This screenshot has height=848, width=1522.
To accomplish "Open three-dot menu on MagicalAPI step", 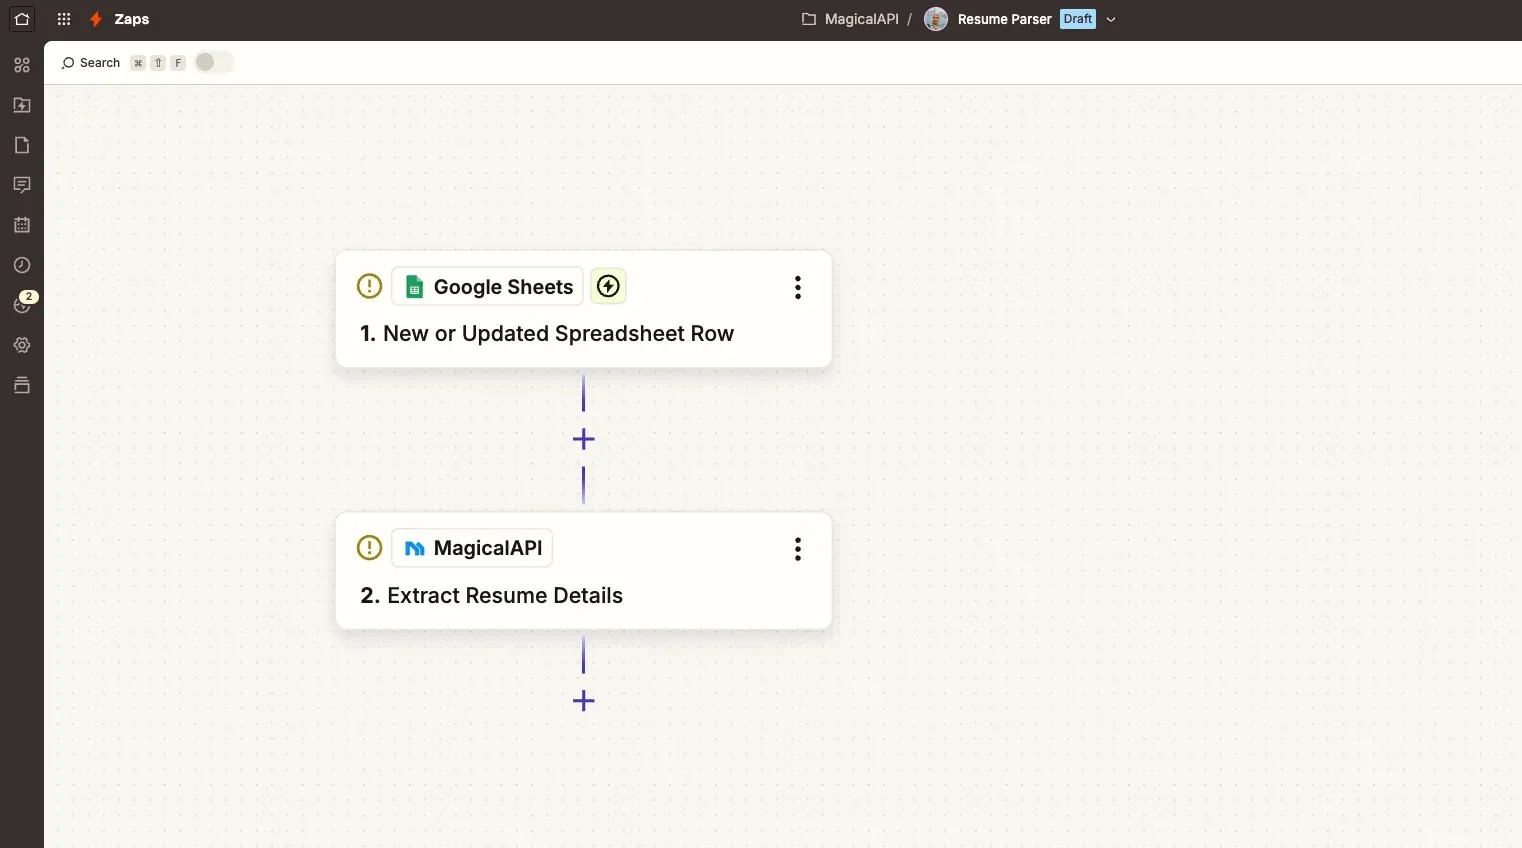I will 798,549.
